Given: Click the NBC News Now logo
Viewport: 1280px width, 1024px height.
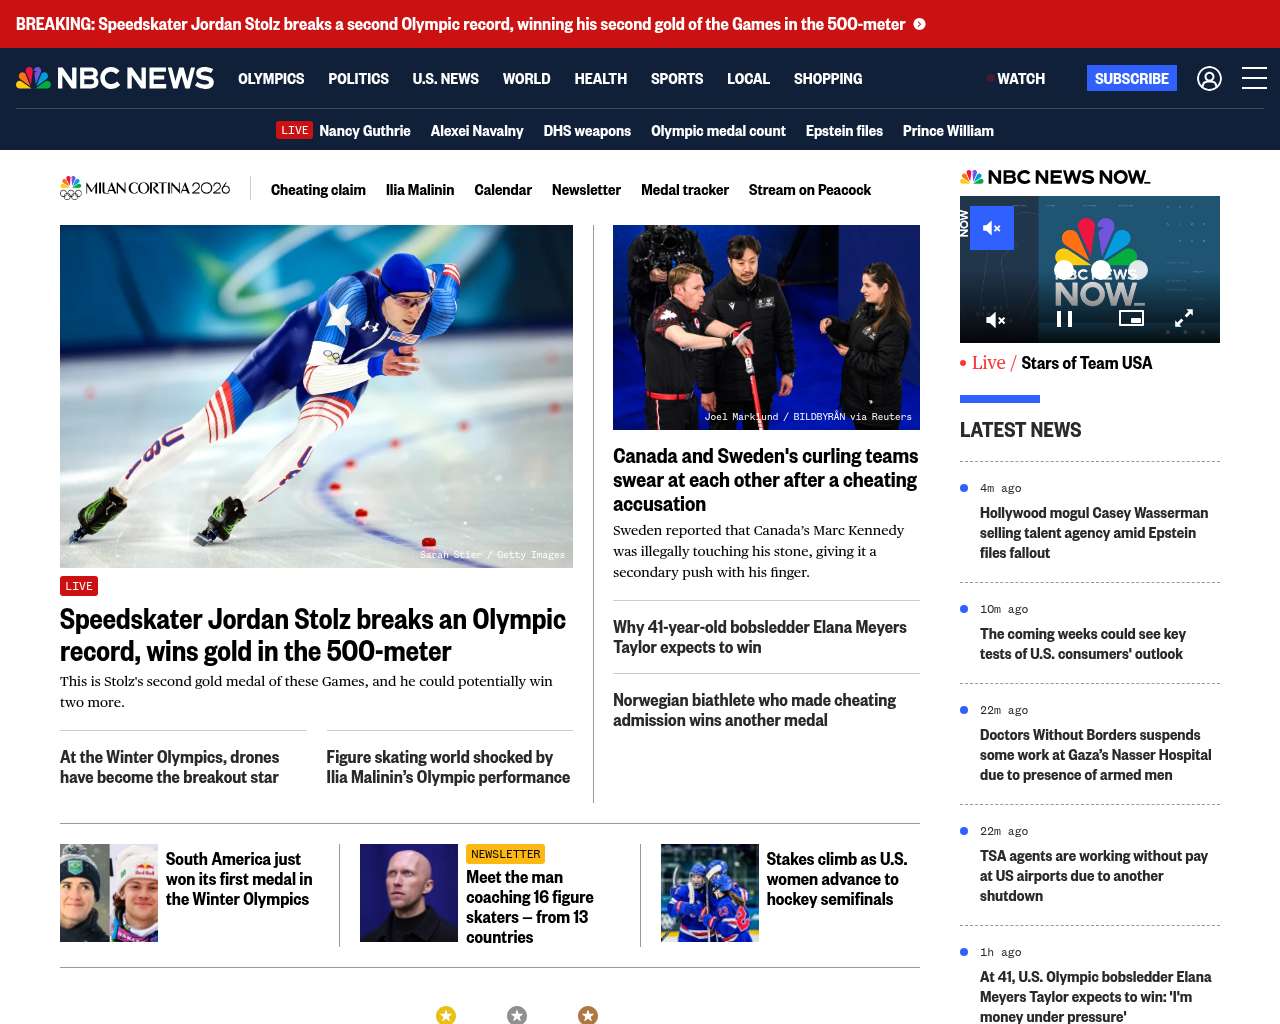Looking at the screenshot, I should [1055, 177].
